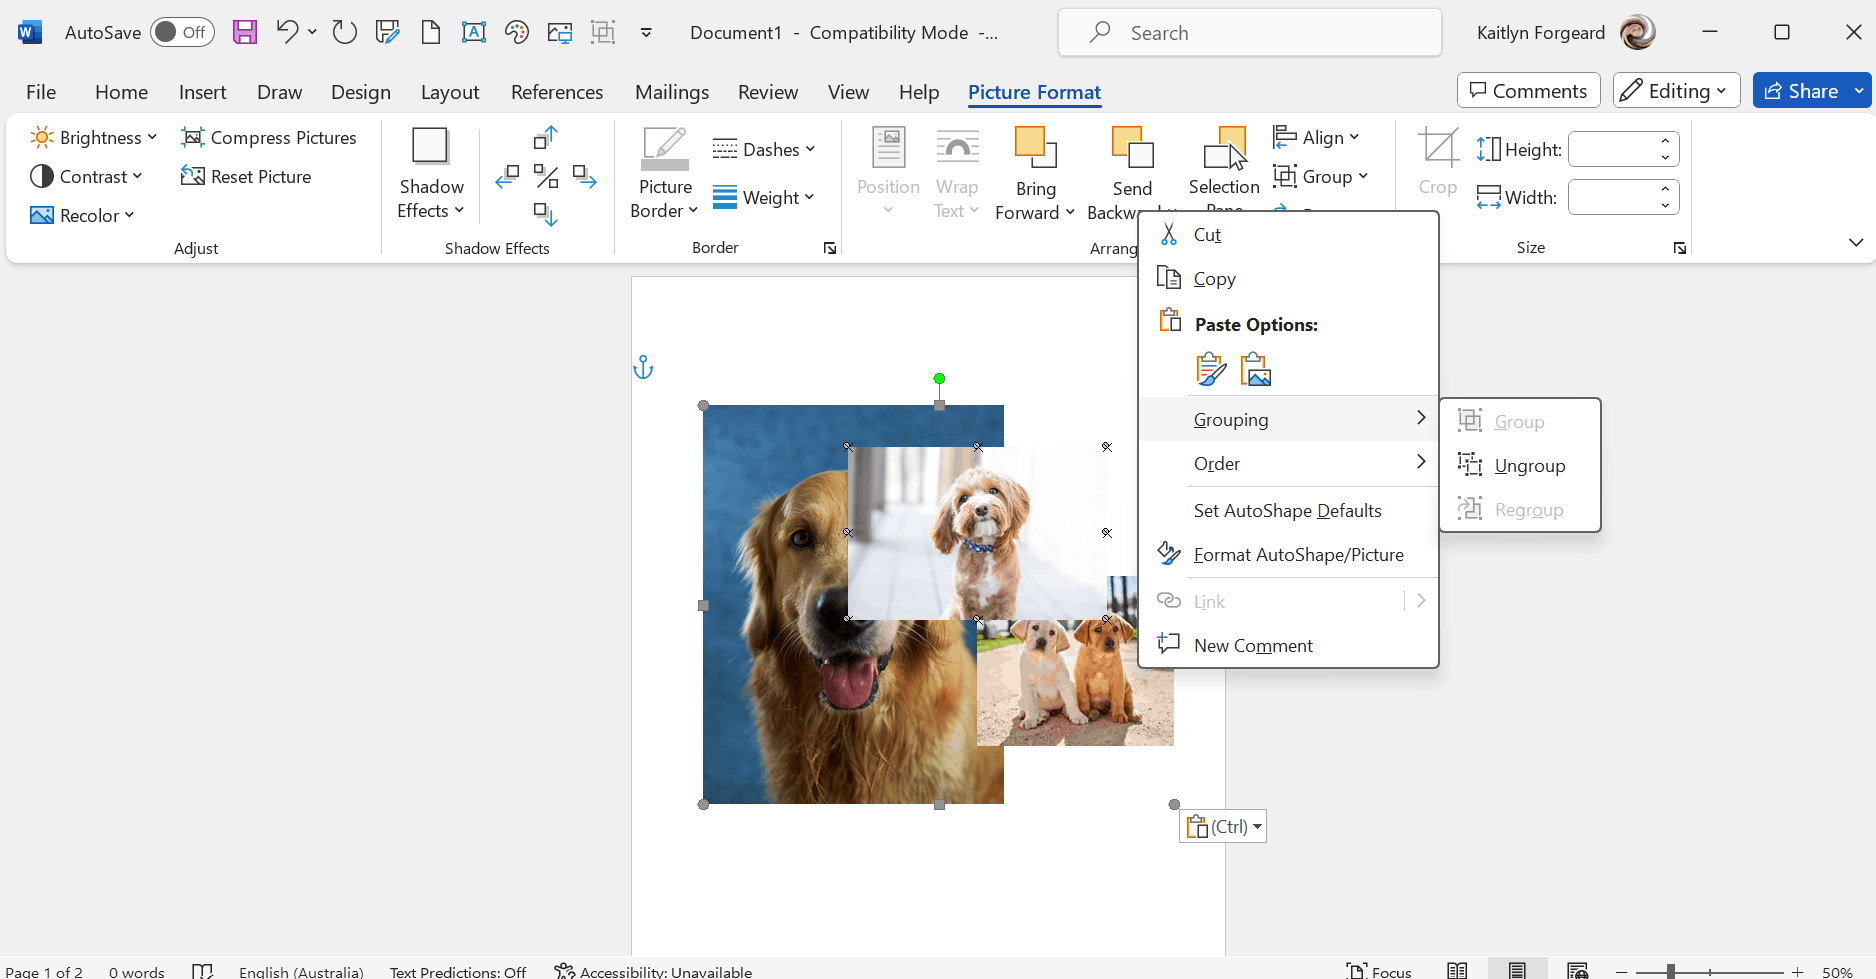Click the zoom slider handle
This screenshot has height=979, width=1876.
[x=1671, y=971]
